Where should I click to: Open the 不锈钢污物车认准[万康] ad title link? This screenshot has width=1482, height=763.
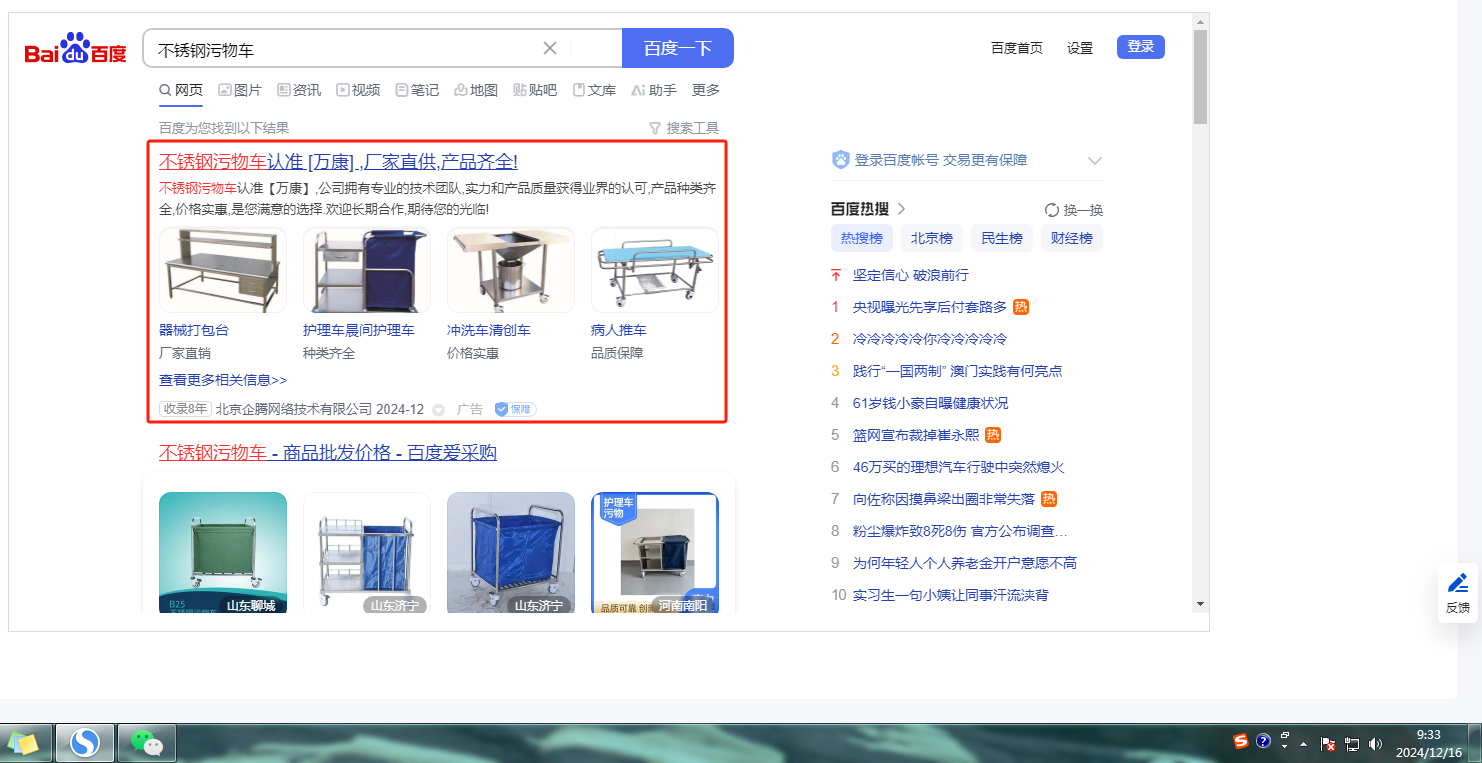pyautogui.click(x=338, y=162)
